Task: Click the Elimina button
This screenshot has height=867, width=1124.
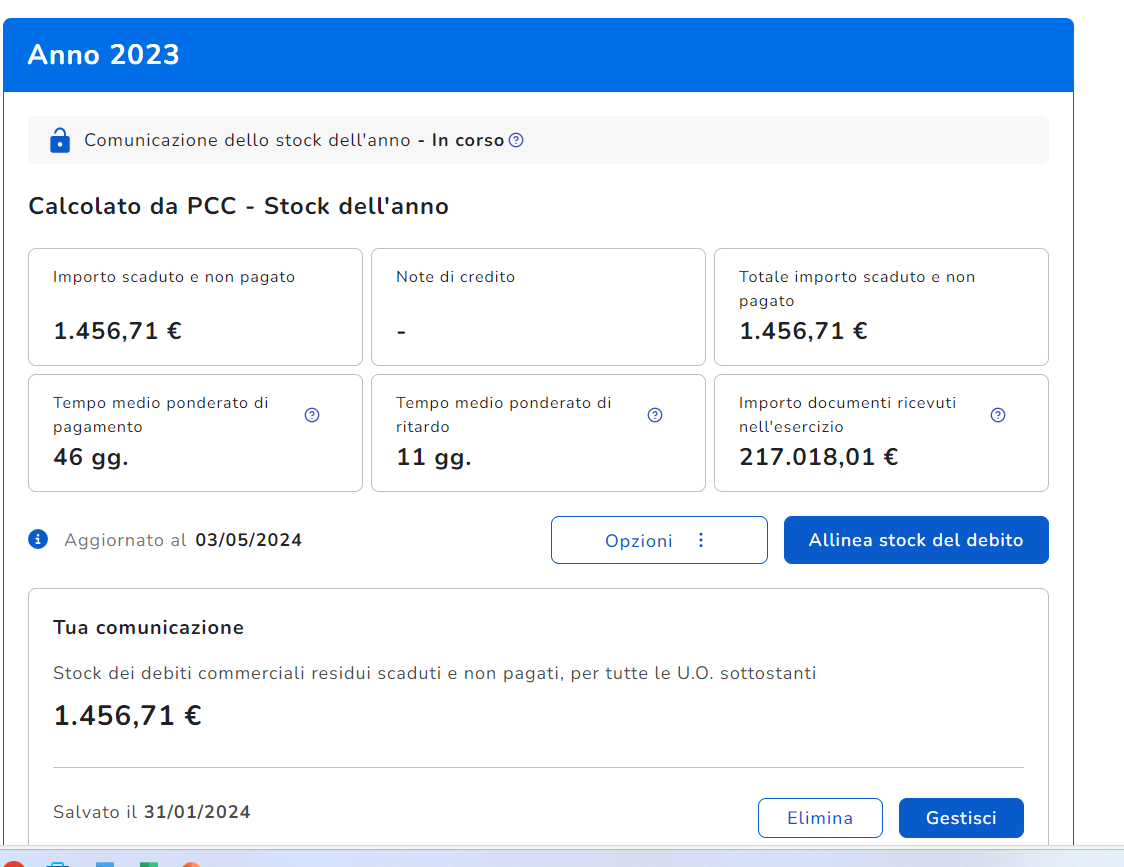Action: 820,818
